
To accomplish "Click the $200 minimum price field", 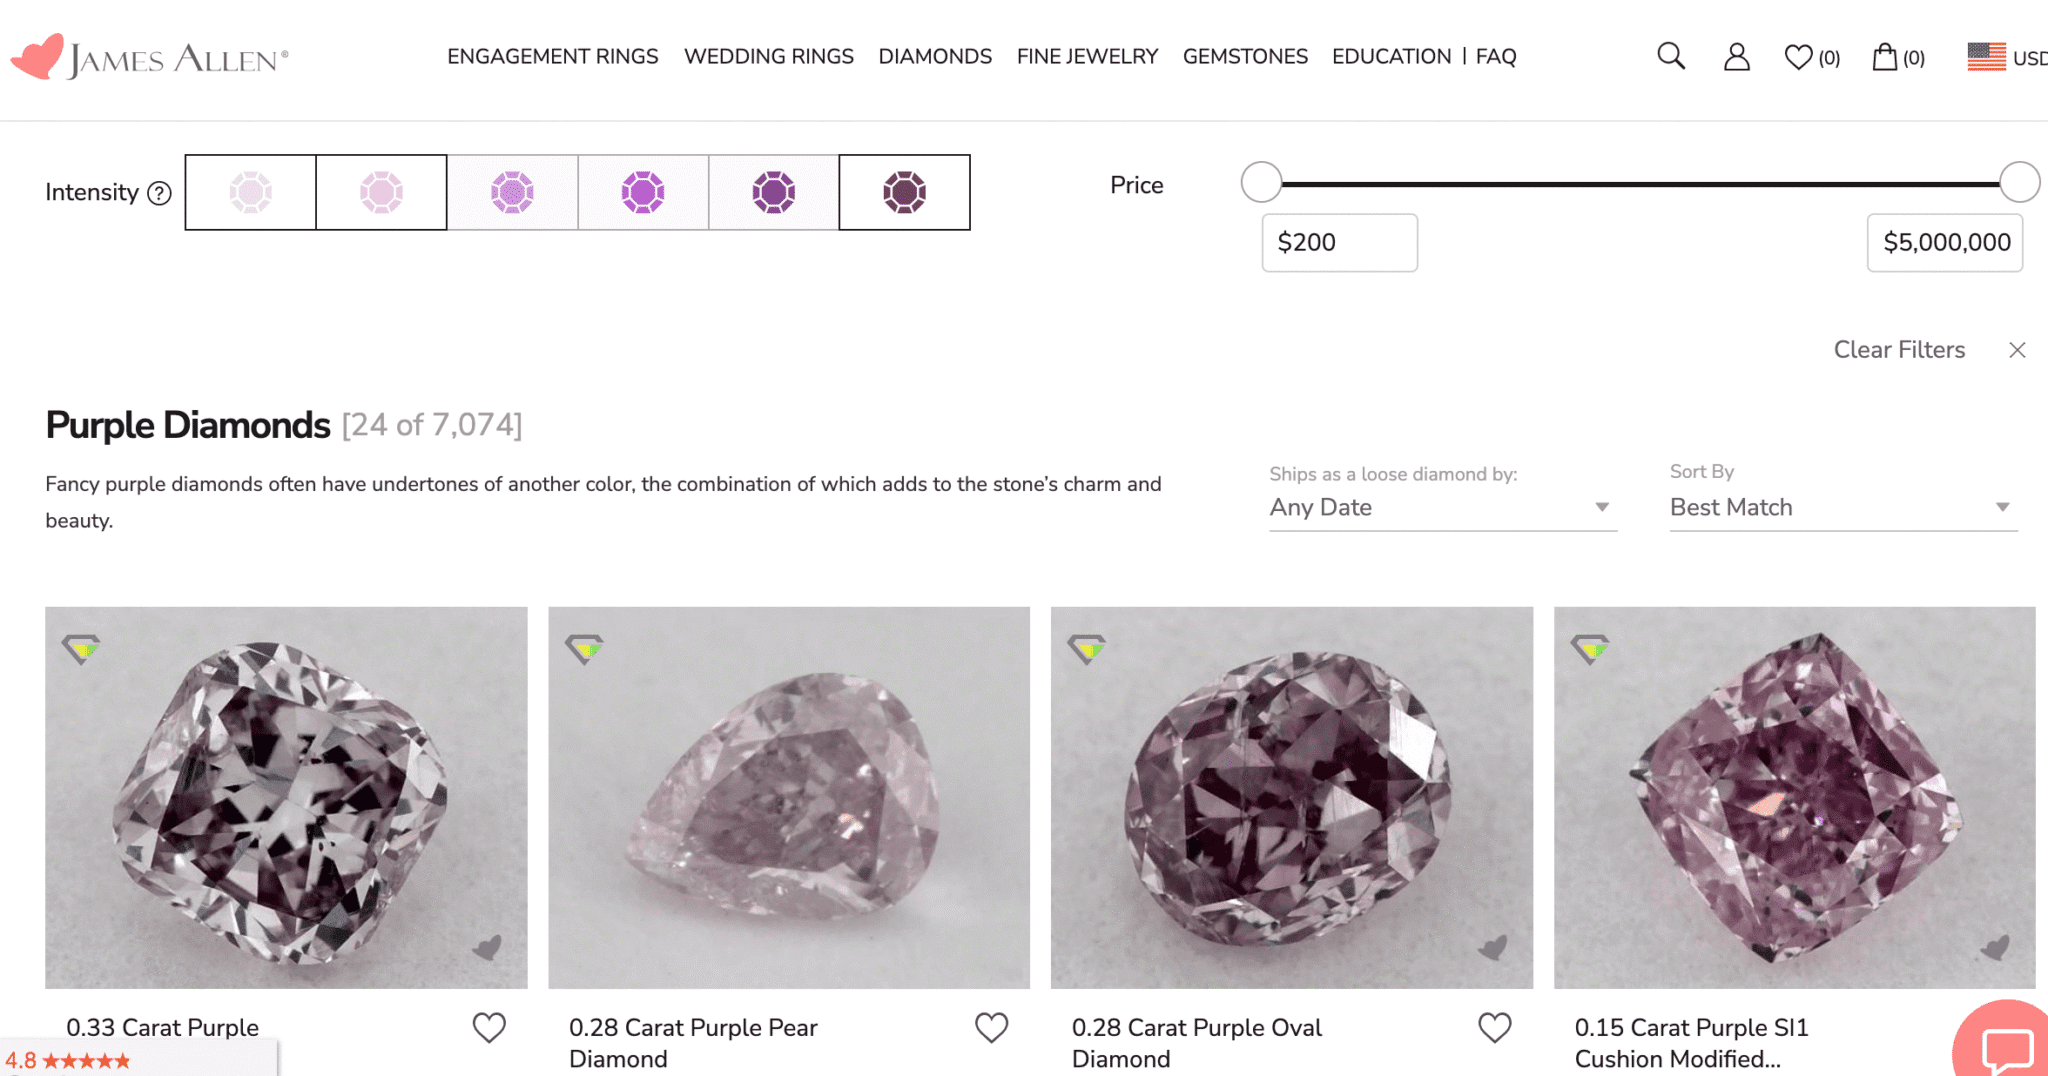I will 1340,242.
